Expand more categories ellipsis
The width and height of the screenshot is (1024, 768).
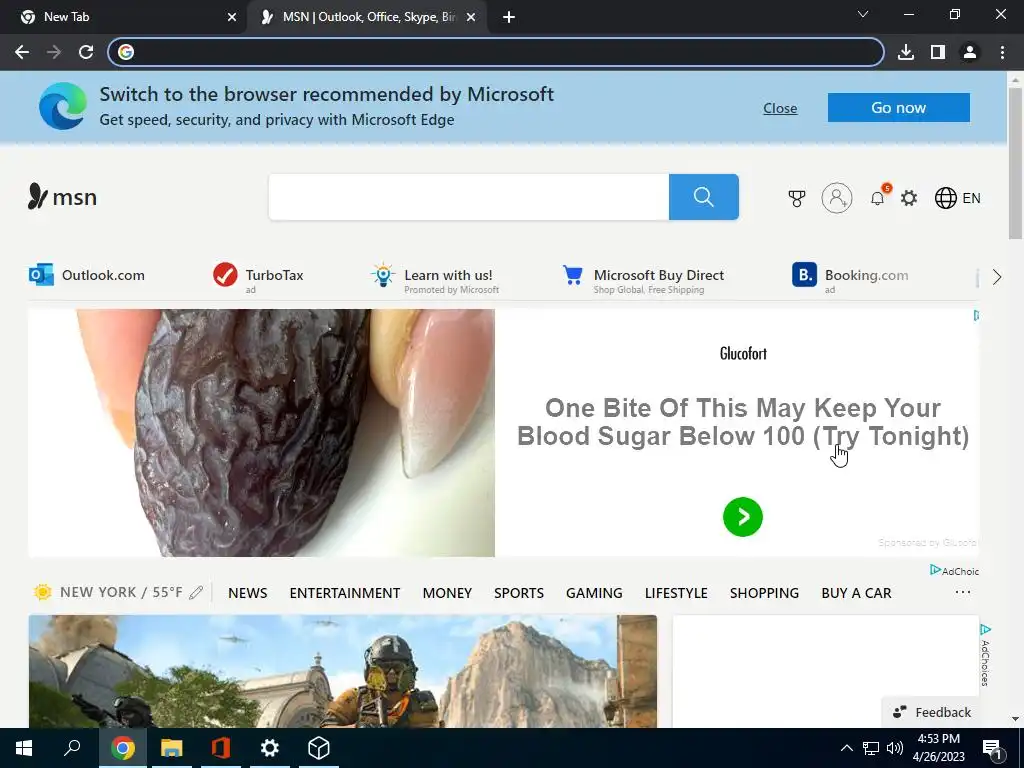pyautogui.click(x=963, y=592)
